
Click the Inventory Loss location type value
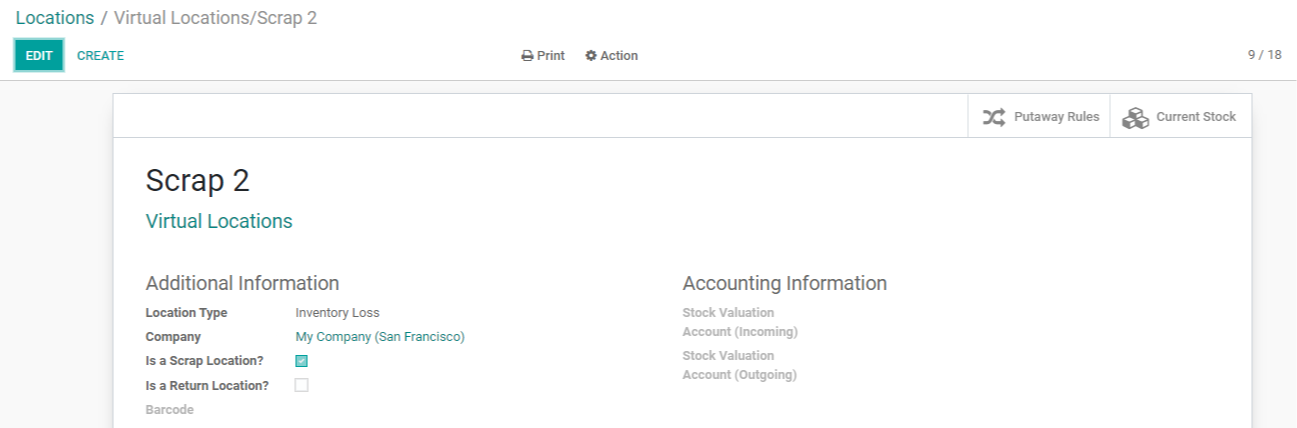pos(337,313)
